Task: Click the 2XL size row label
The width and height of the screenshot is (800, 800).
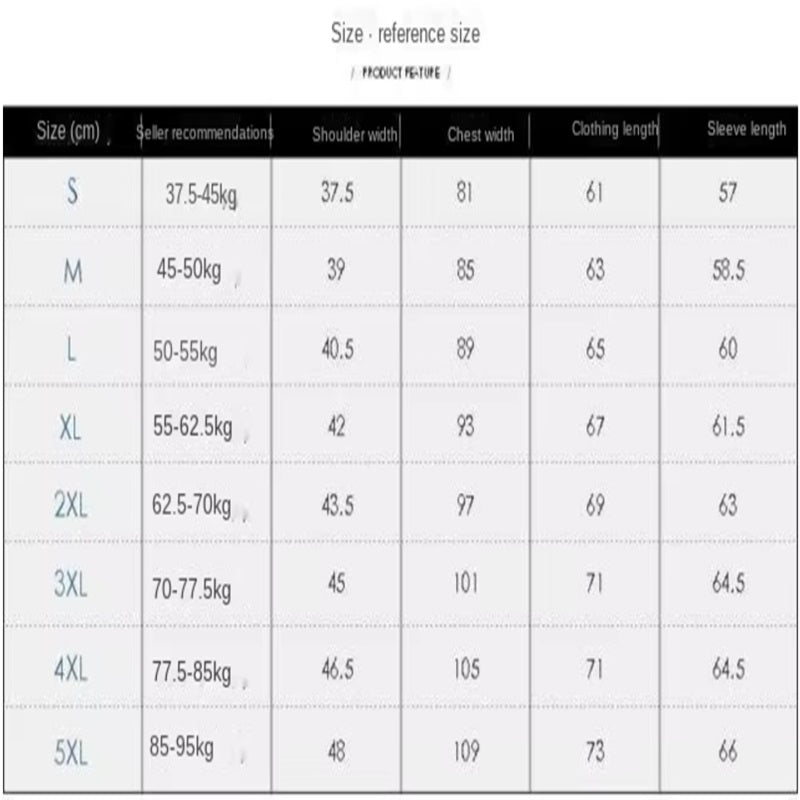Action: (x=71, y=506)
